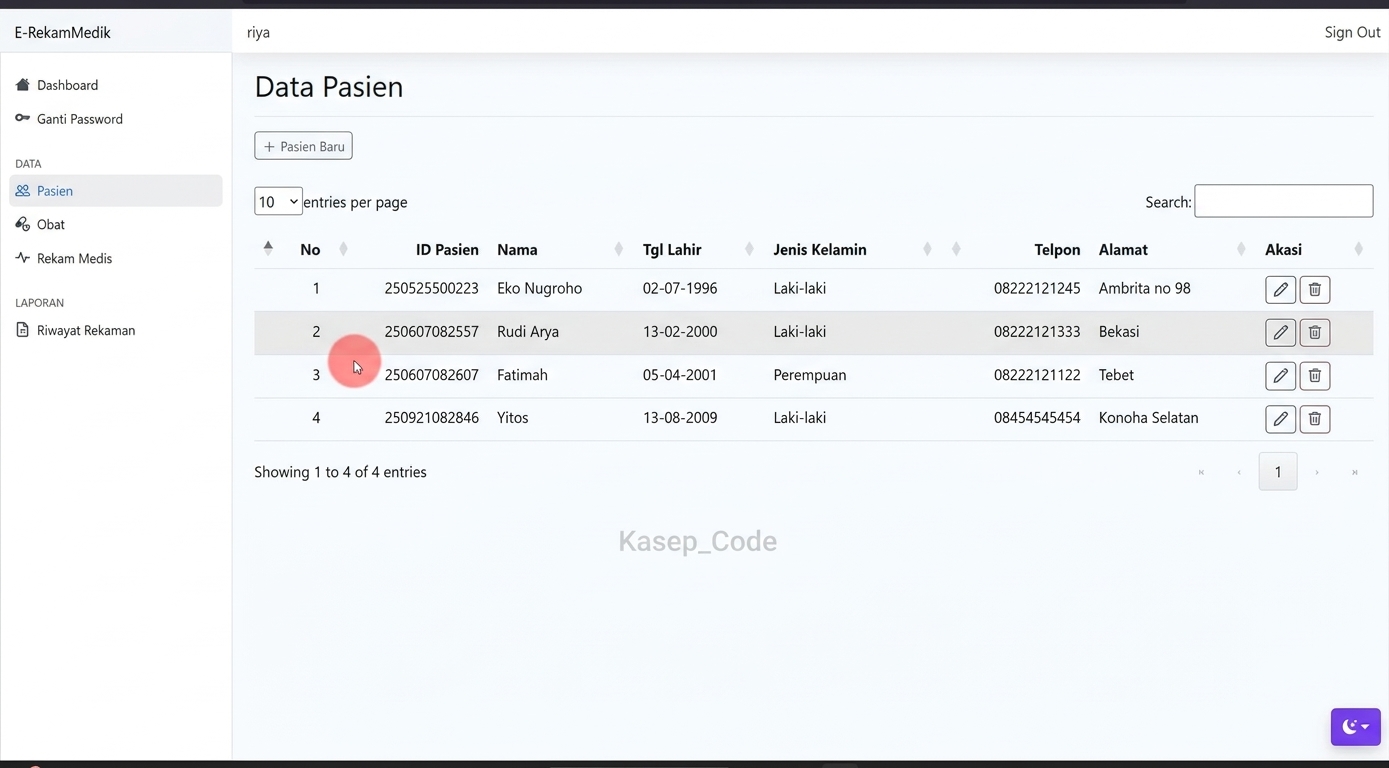Delete Fatimah's record using trash icon
The image size is (1389, 768).
click(x=1314, y=376)
